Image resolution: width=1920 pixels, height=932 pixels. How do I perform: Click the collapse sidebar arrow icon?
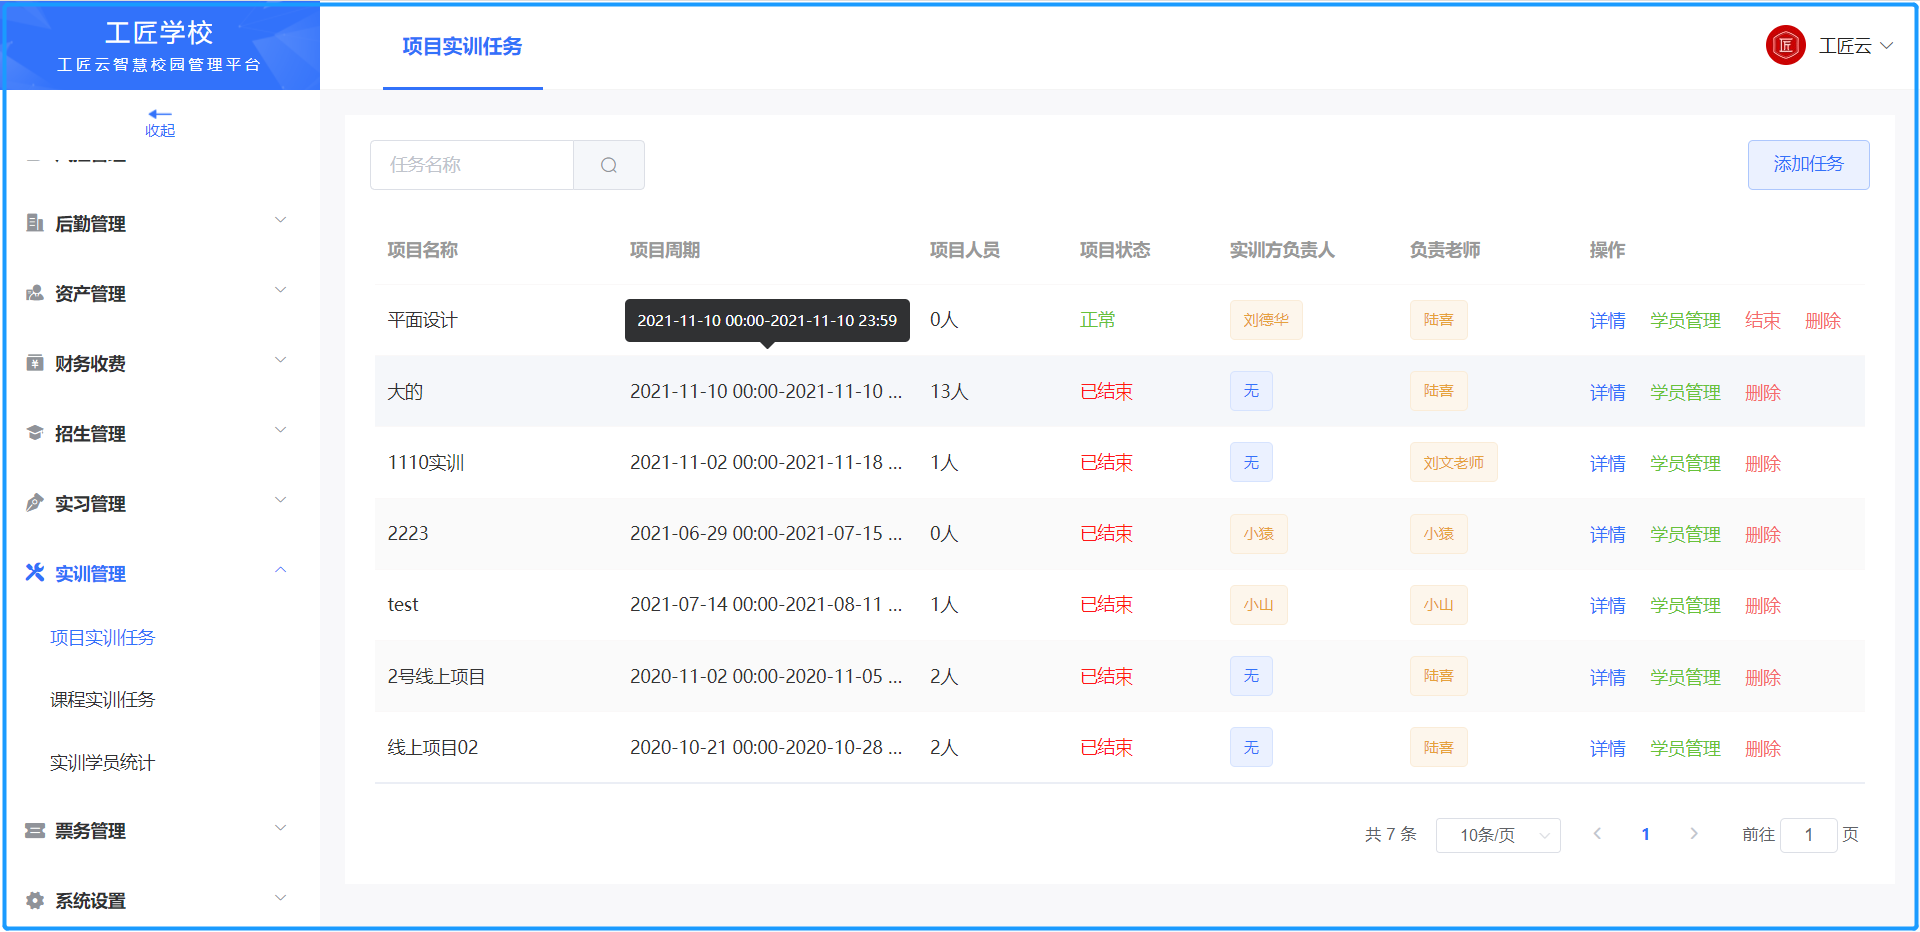[160, 115]
